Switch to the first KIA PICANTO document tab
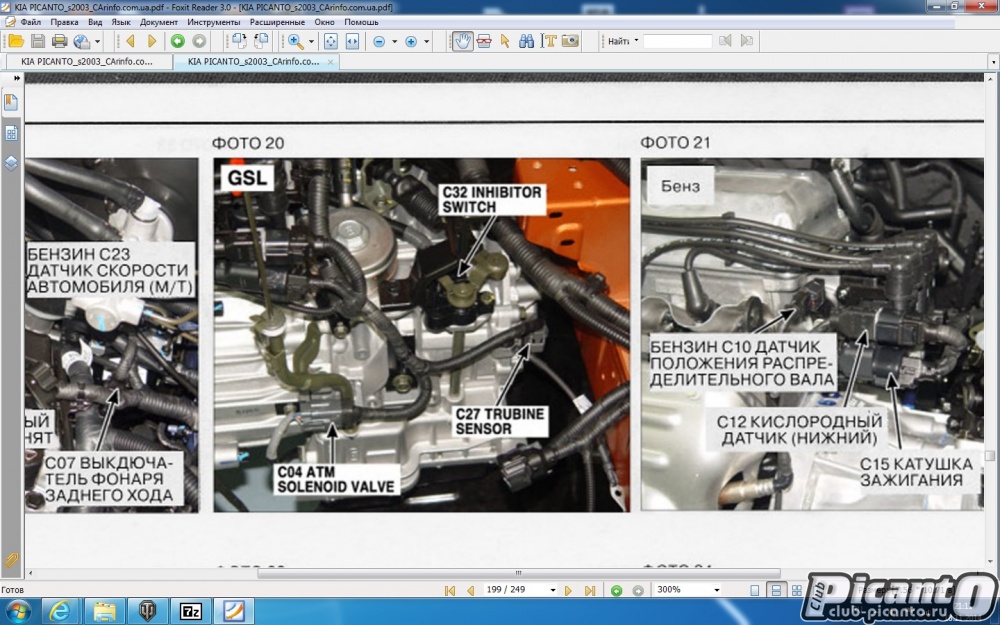Screen dimensions: 1000x625 [88, 62]
